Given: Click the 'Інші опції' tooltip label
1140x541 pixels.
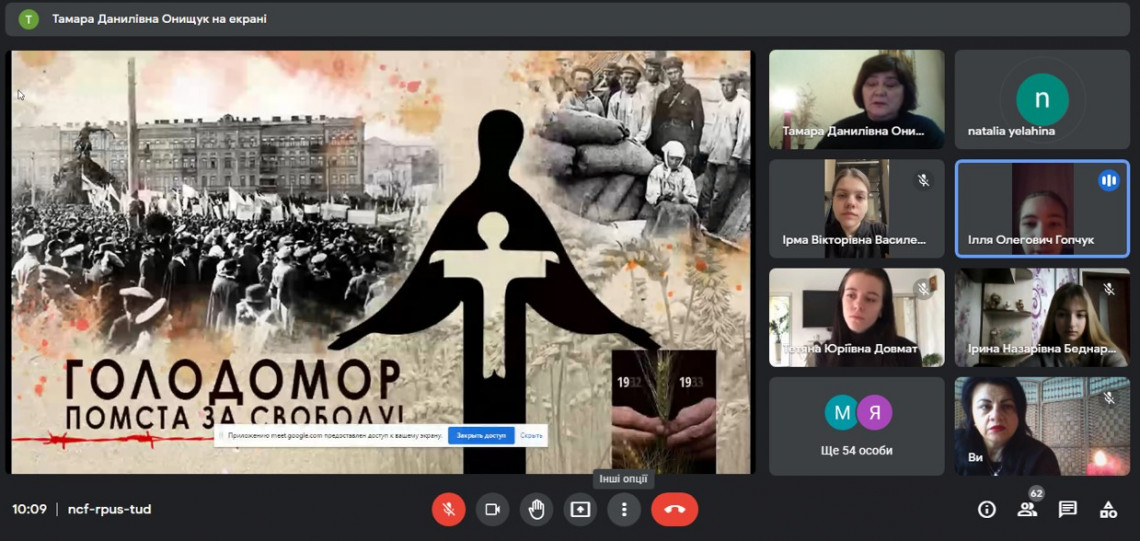Looking at the screenshot, I should (623, 480).
